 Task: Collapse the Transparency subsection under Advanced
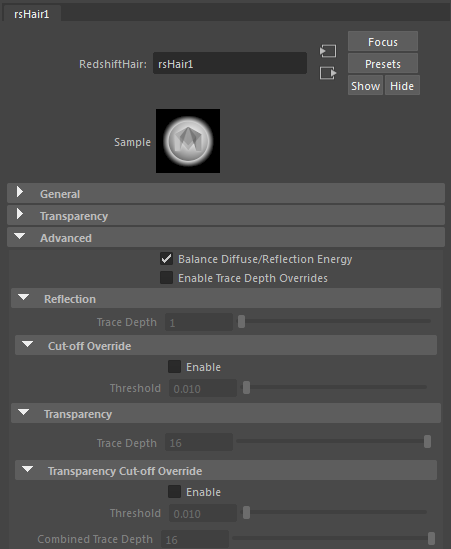coord(226,414)
